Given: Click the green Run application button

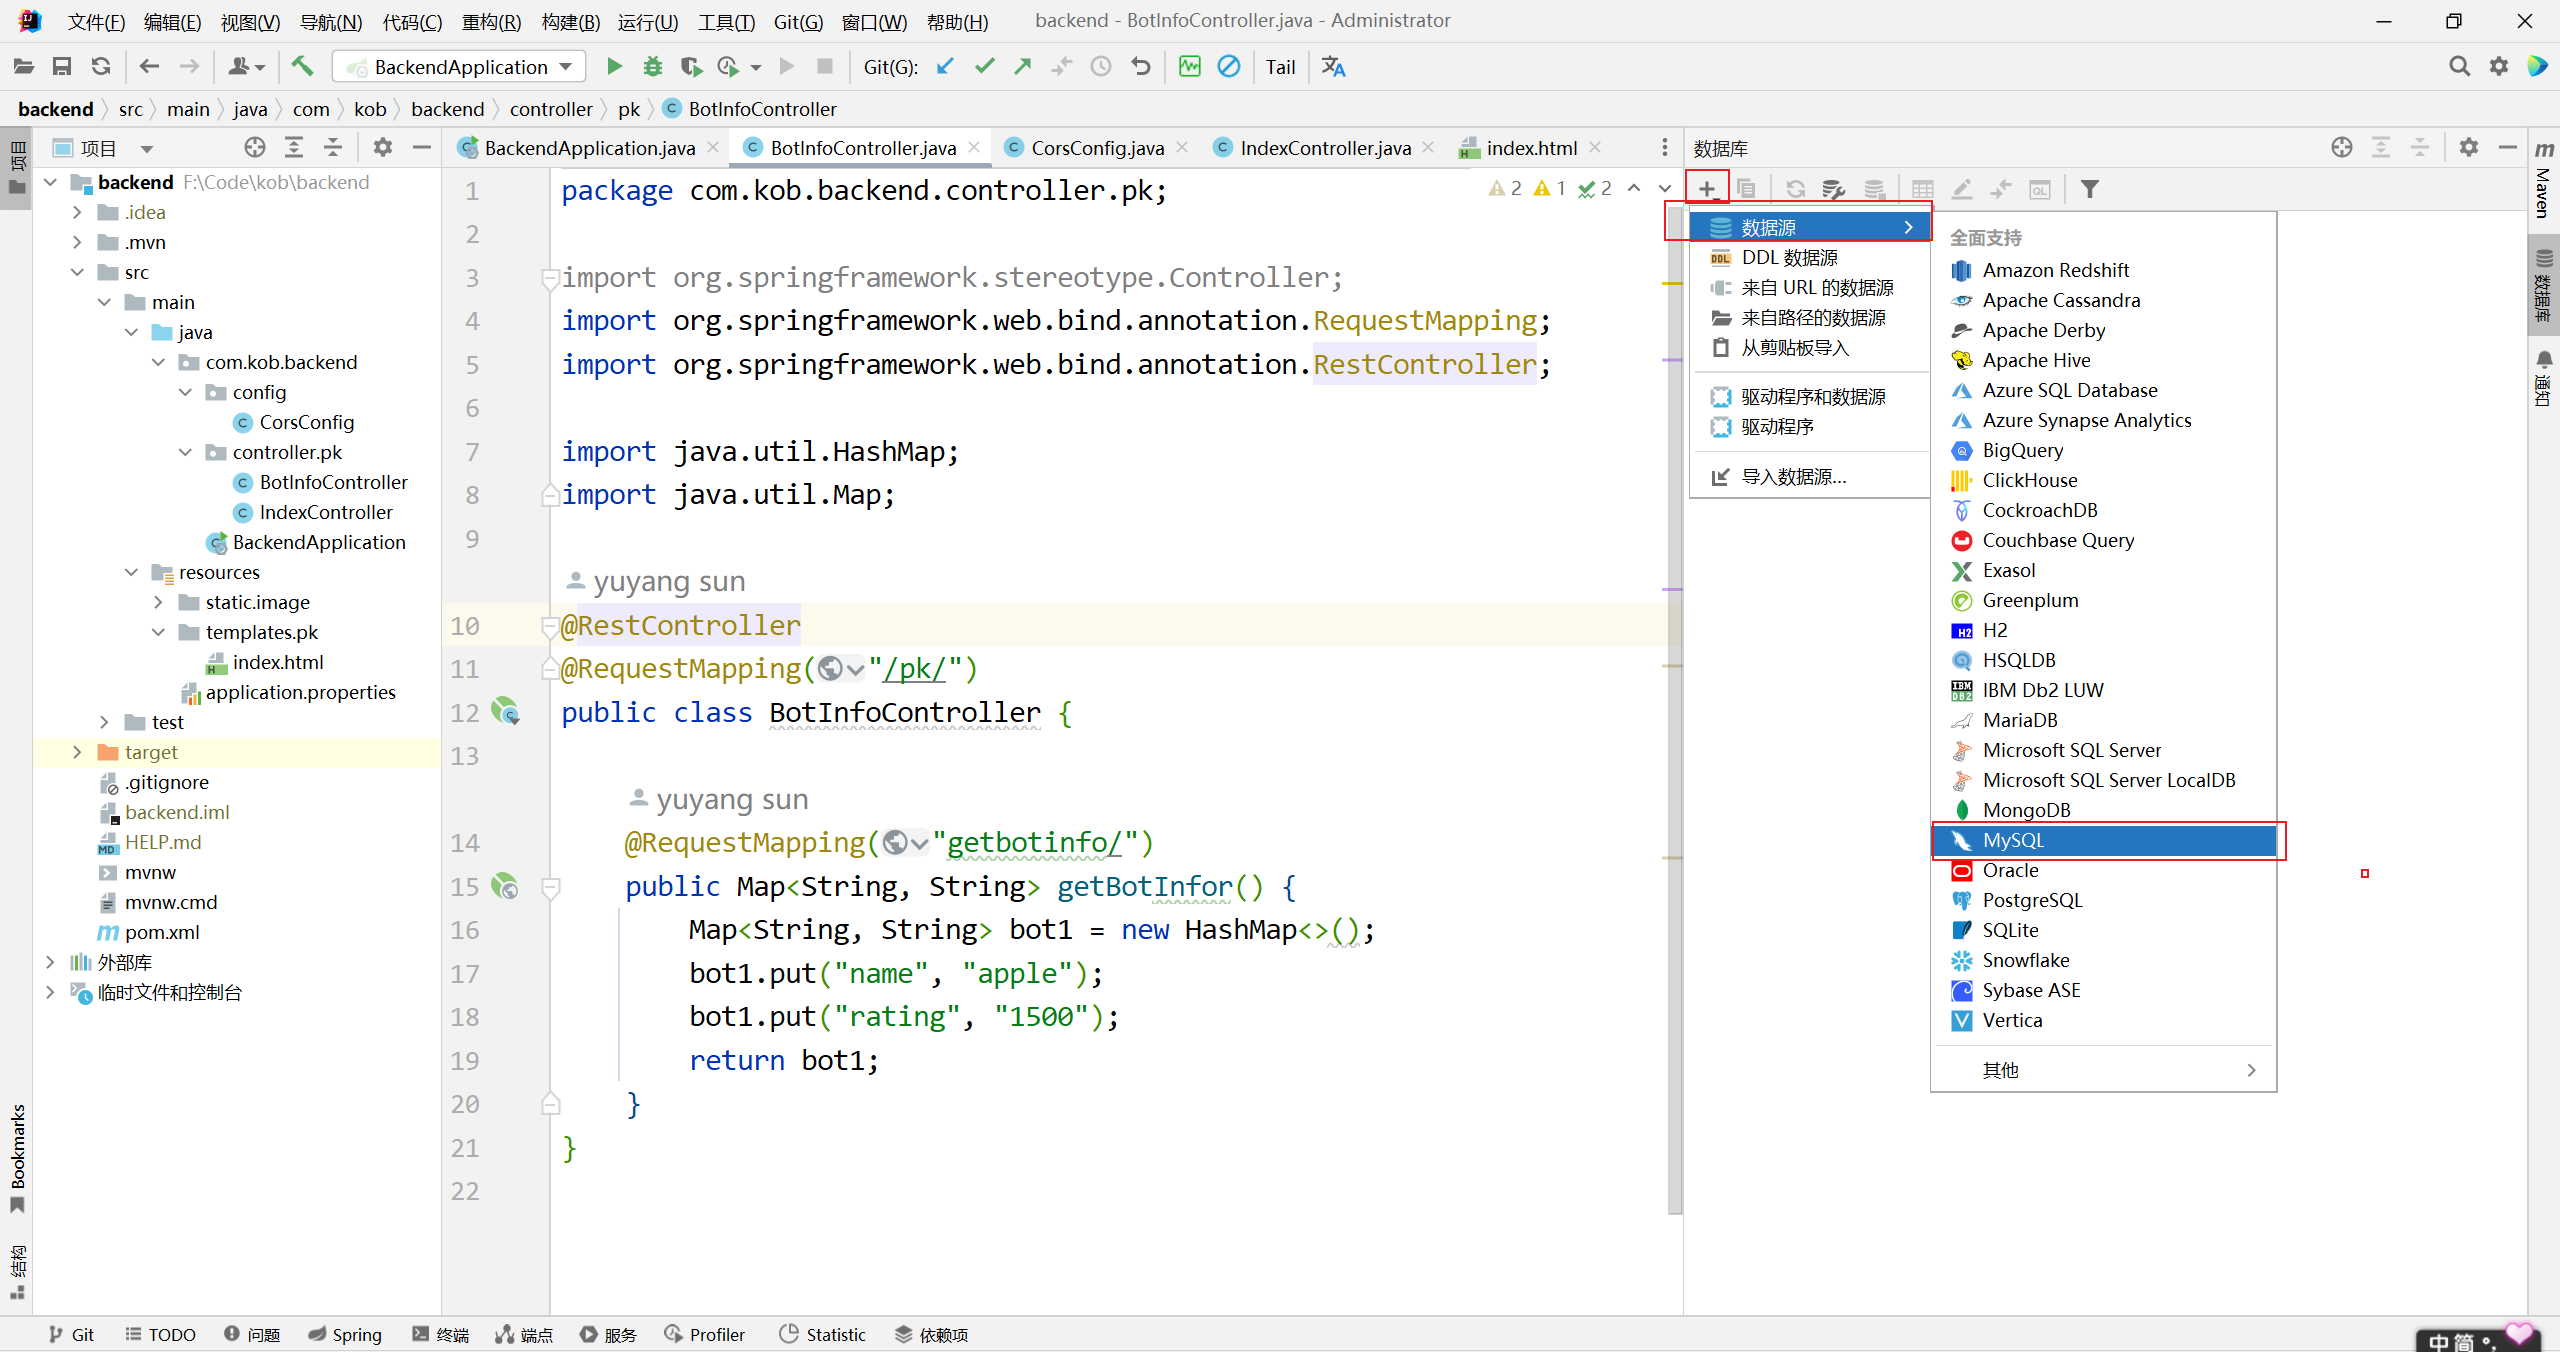Looking at the screenshot, I should click(x=614, y=67).
